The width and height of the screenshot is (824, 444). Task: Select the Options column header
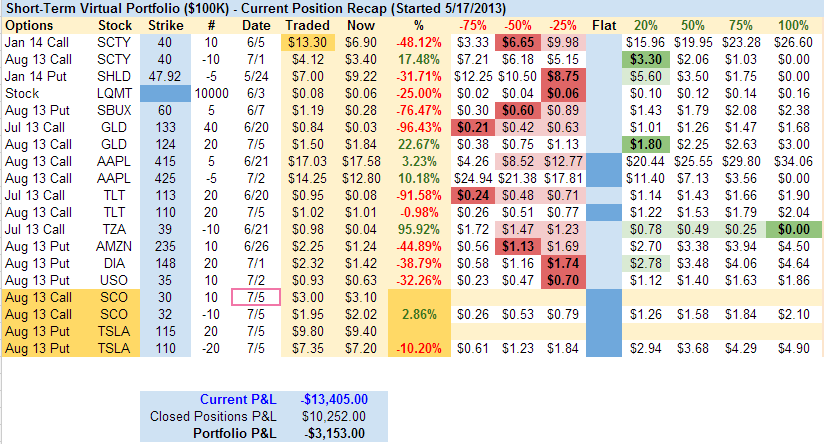(x=28, y=24)
